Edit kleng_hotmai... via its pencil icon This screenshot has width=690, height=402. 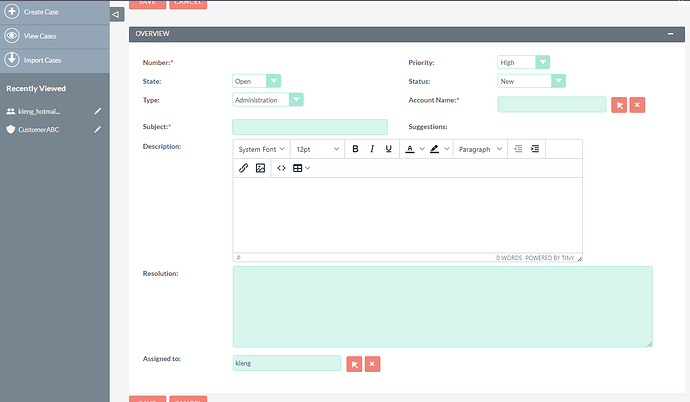98,111
